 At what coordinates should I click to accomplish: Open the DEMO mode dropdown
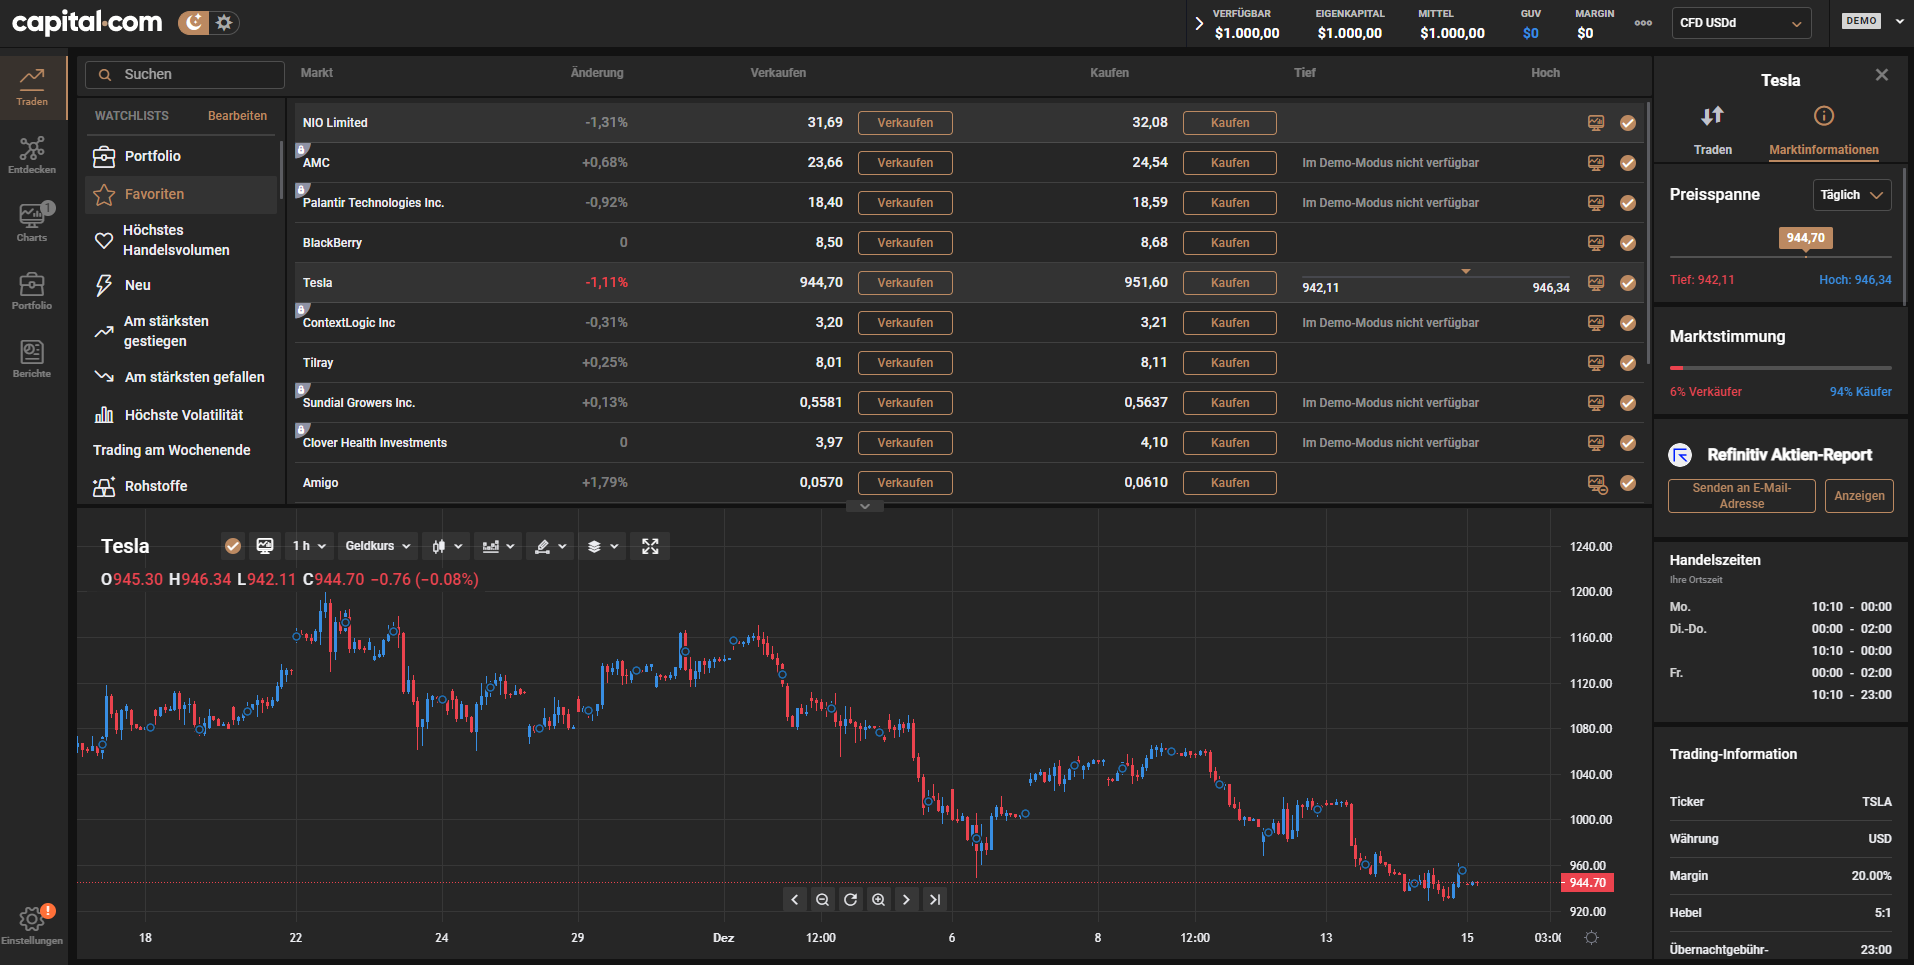tap(1873, 21)
